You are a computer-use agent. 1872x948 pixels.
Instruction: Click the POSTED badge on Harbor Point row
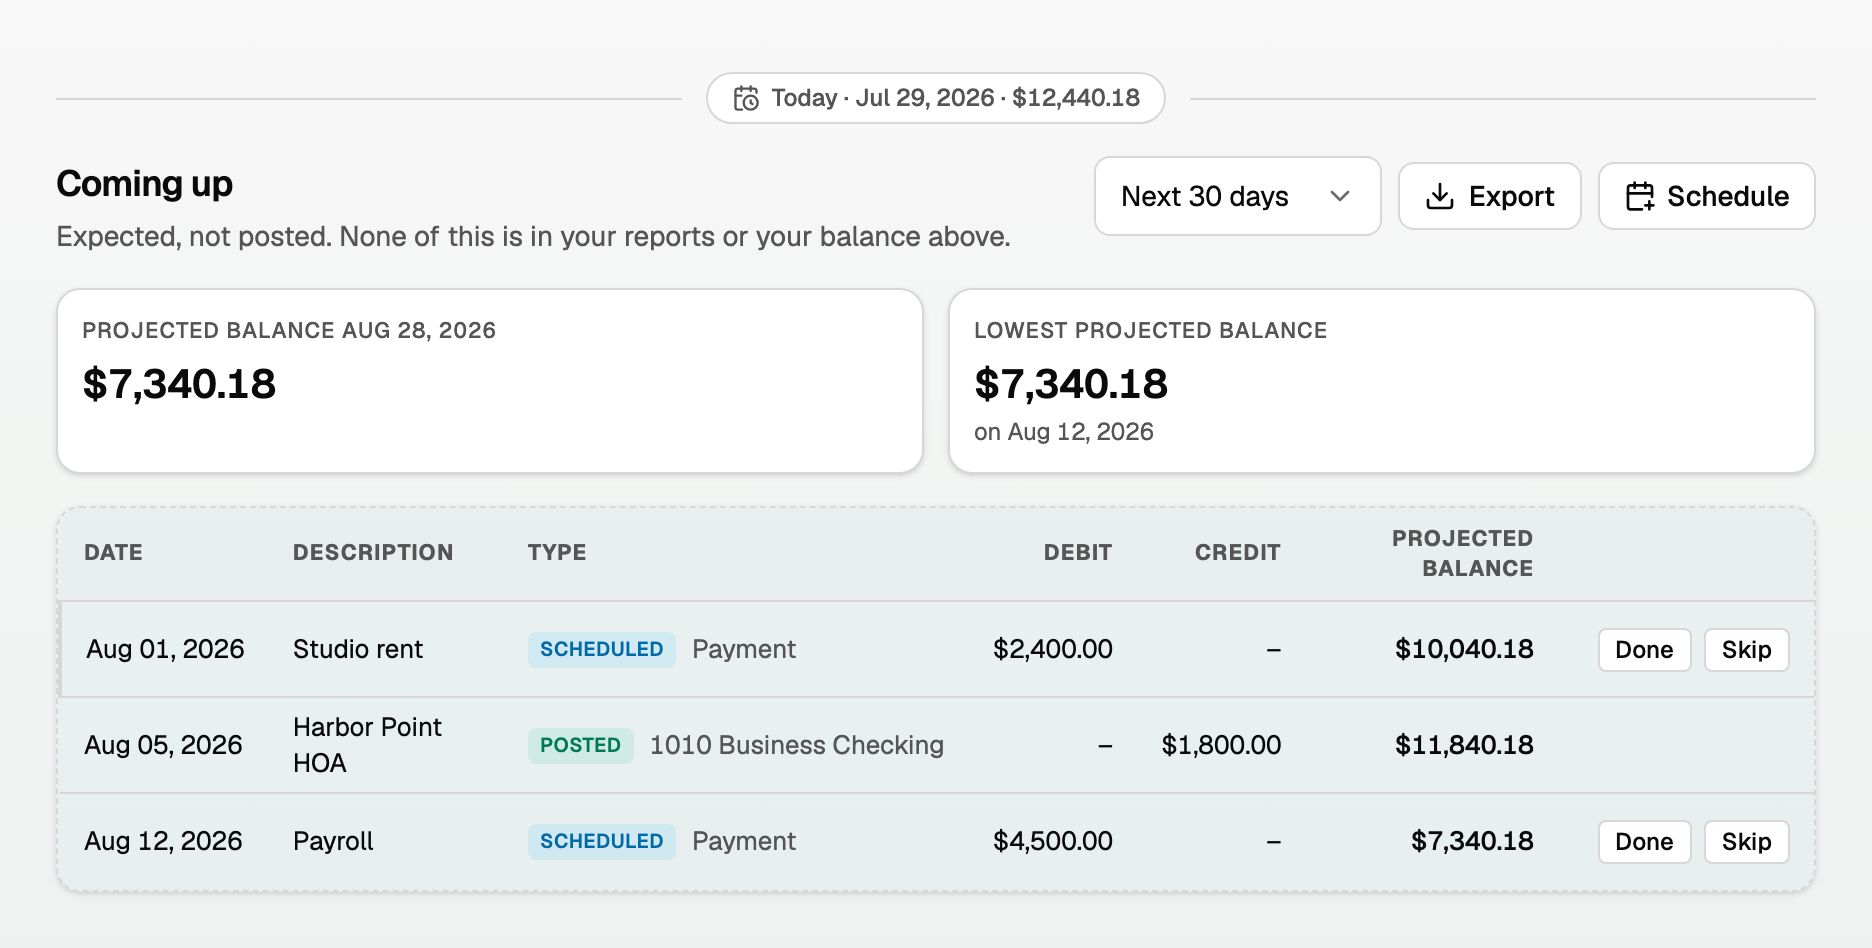[581, 745]
